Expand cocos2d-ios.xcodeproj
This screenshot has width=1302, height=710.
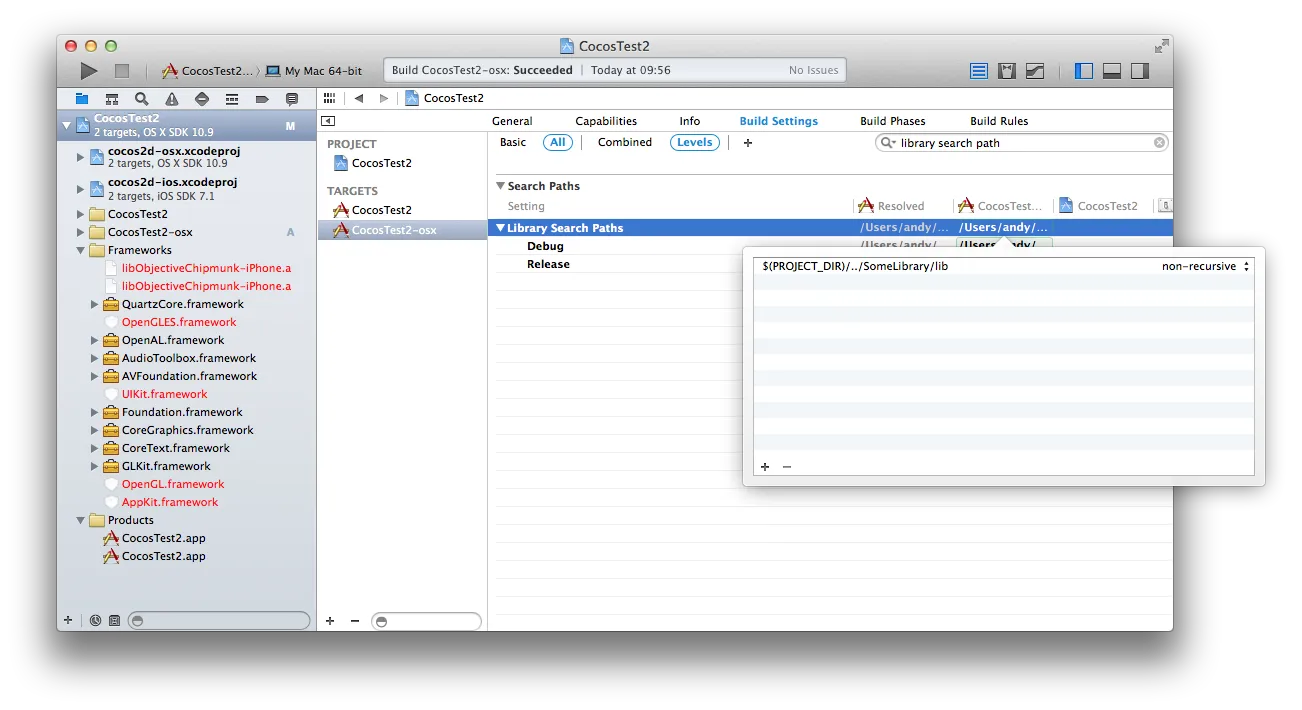[81, 188]
